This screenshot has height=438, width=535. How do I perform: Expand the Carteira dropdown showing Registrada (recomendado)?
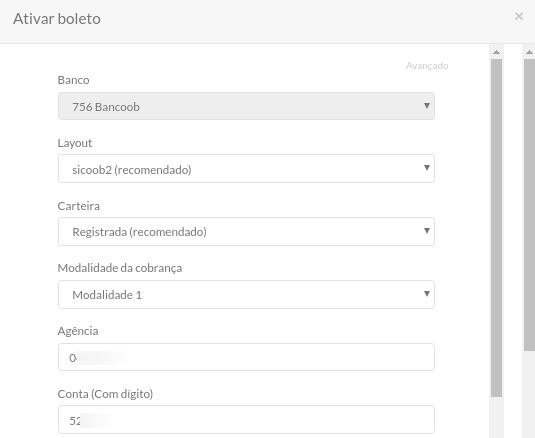click(x=246, y=231)
